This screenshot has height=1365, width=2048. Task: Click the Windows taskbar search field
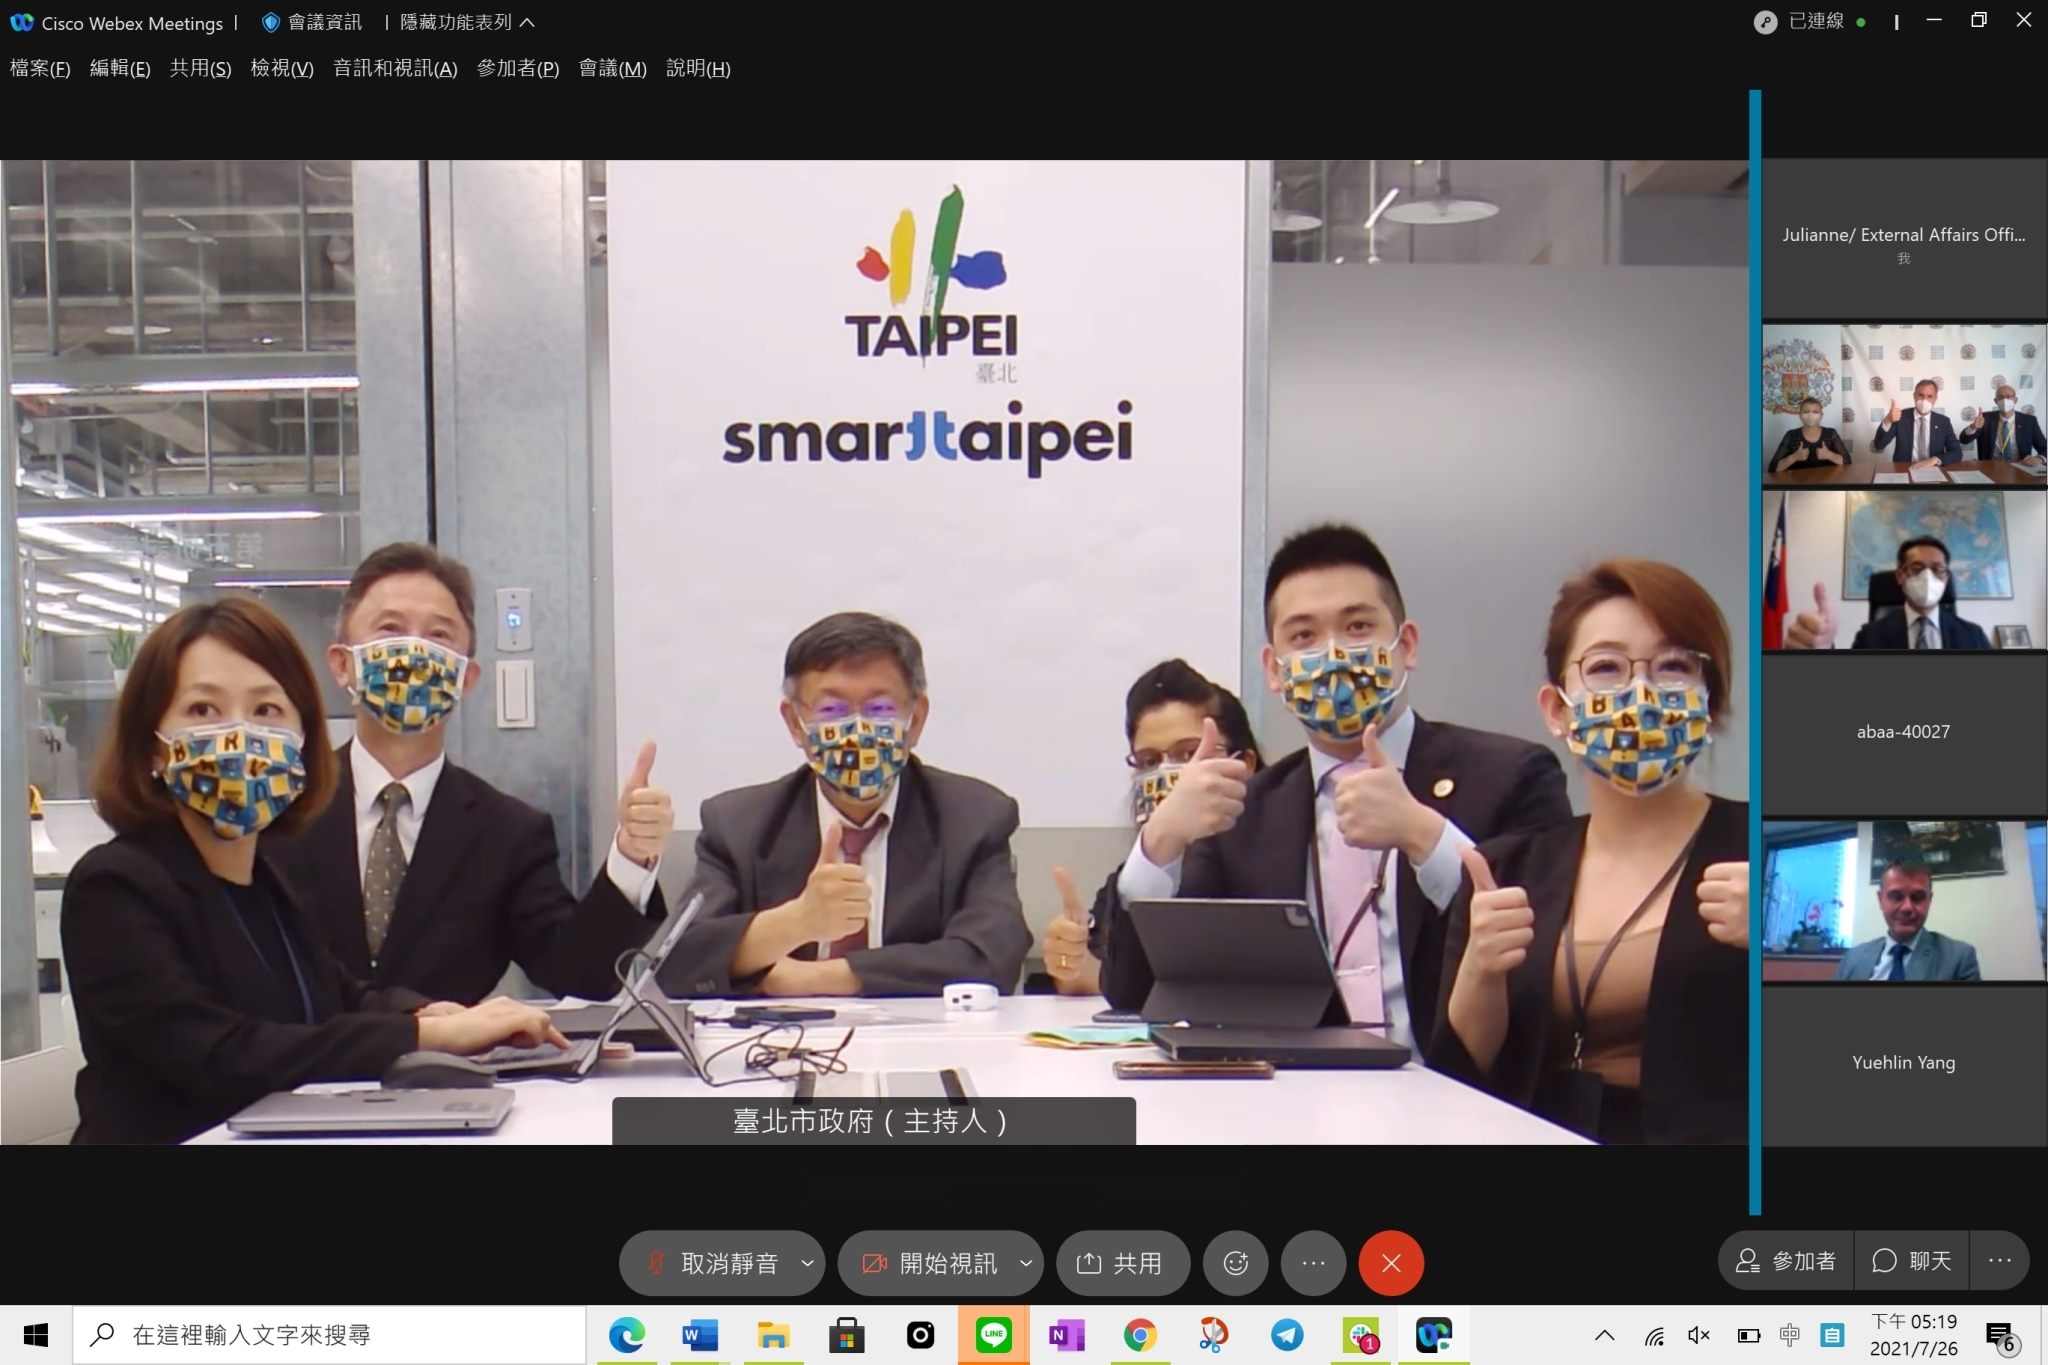329,1335
